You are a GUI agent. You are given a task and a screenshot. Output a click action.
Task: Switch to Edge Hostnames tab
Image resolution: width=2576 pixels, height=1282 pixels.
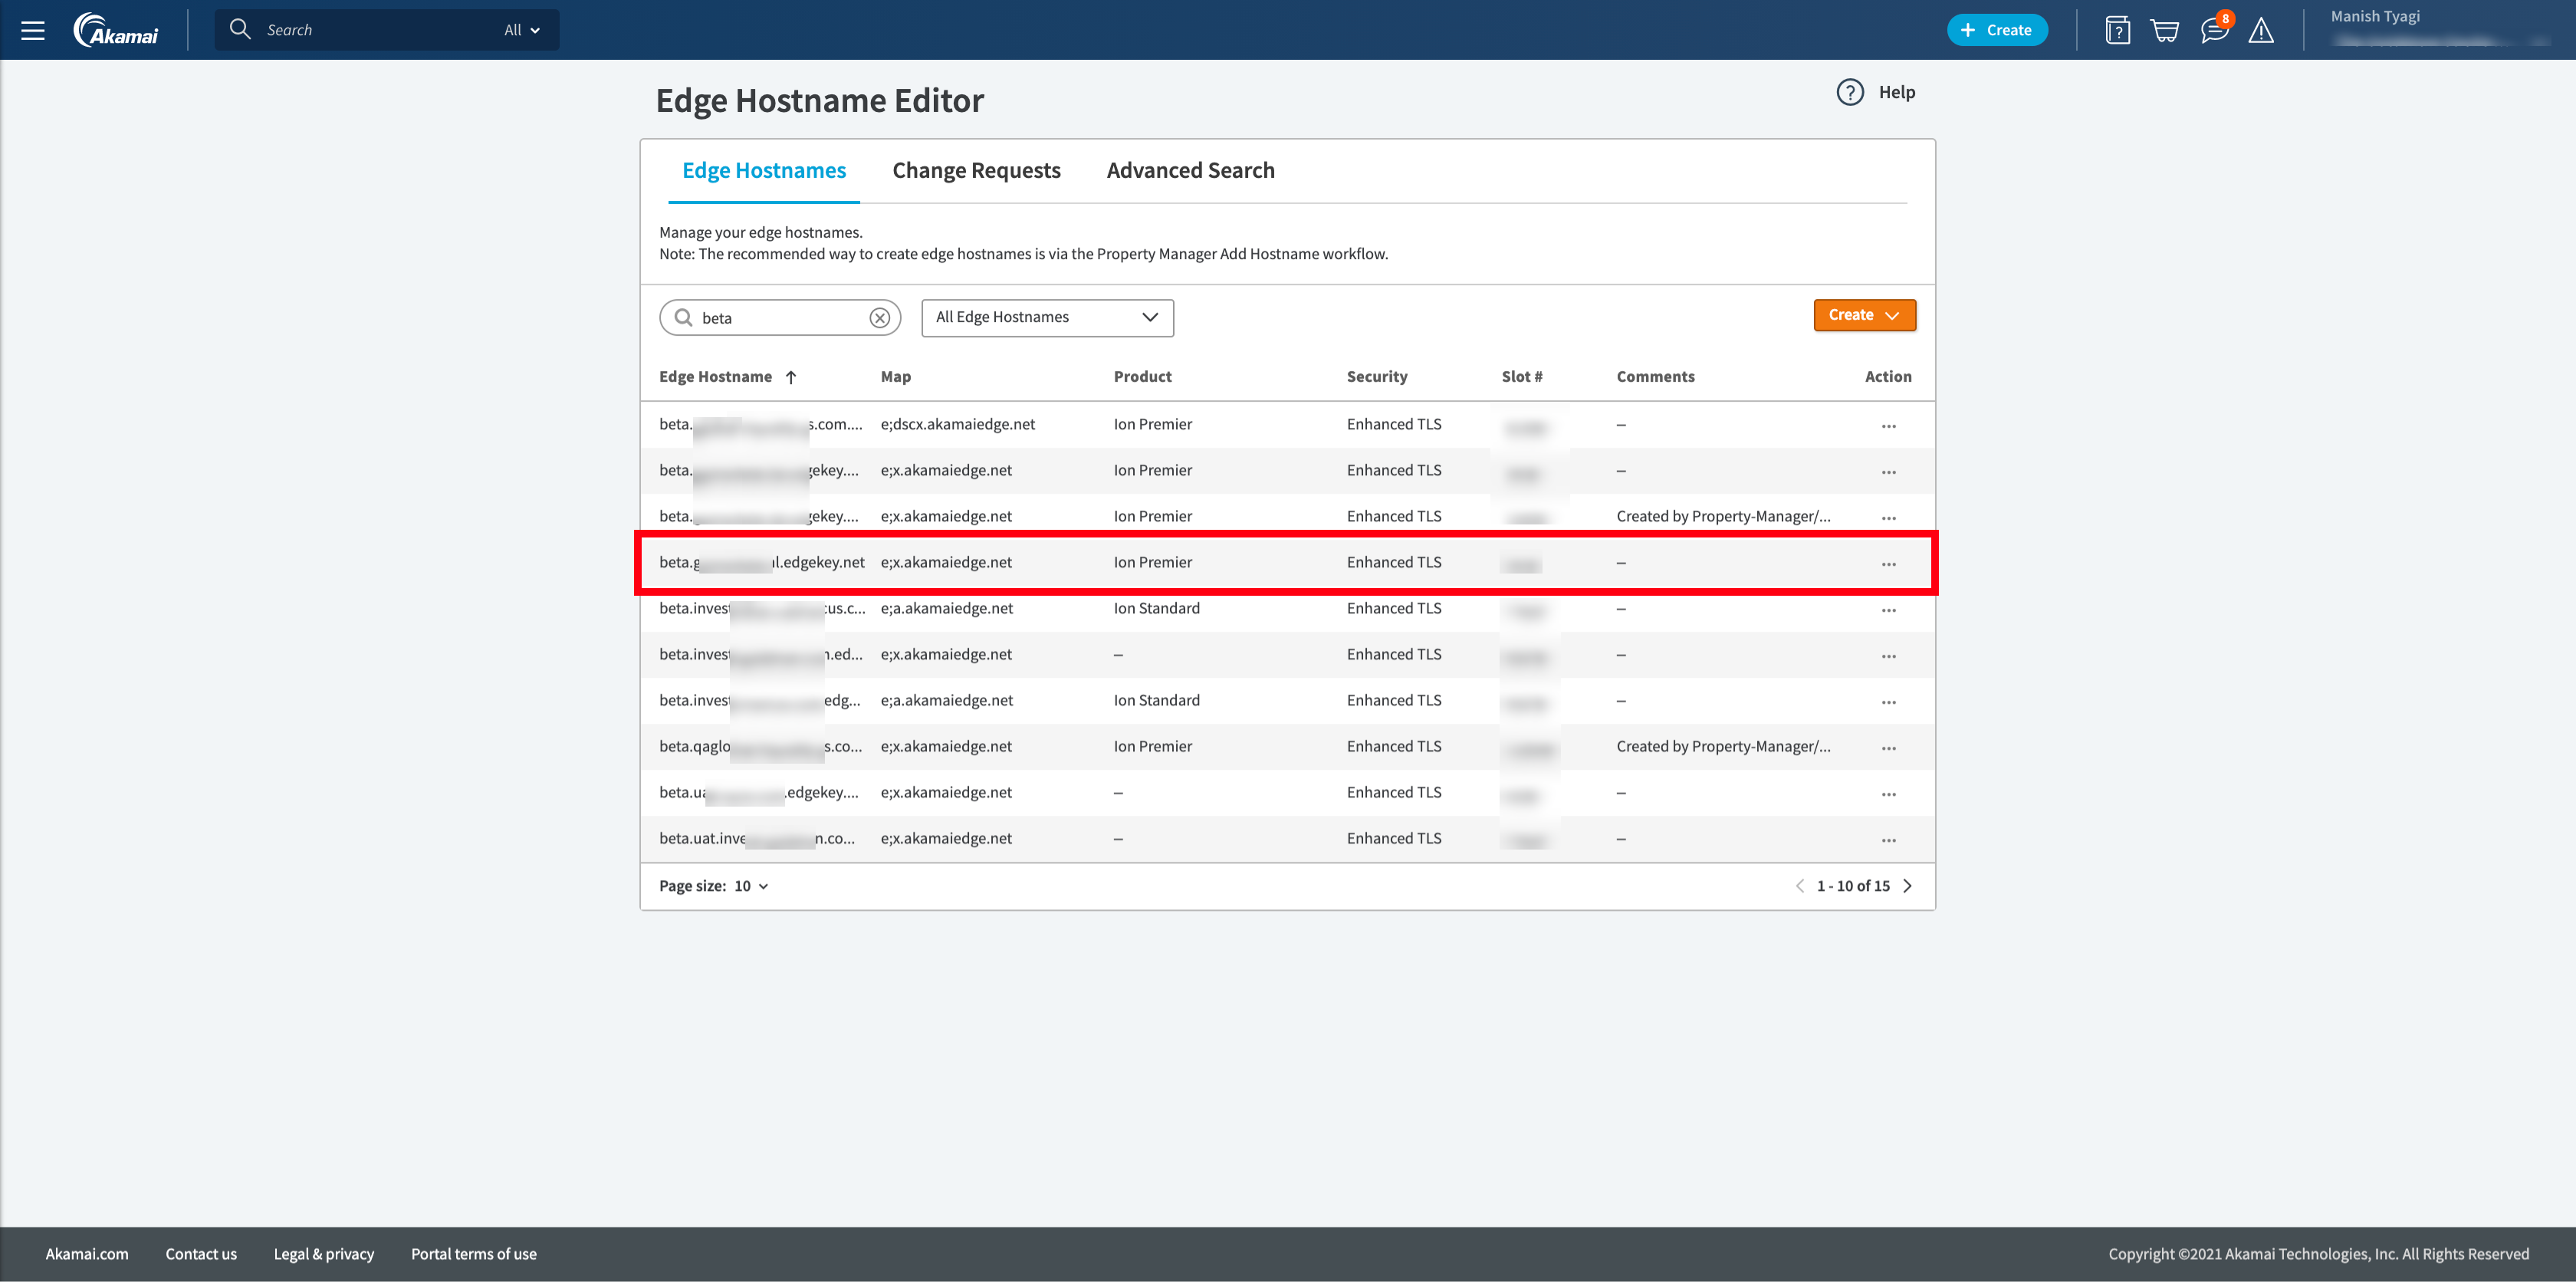pos(764,171)
